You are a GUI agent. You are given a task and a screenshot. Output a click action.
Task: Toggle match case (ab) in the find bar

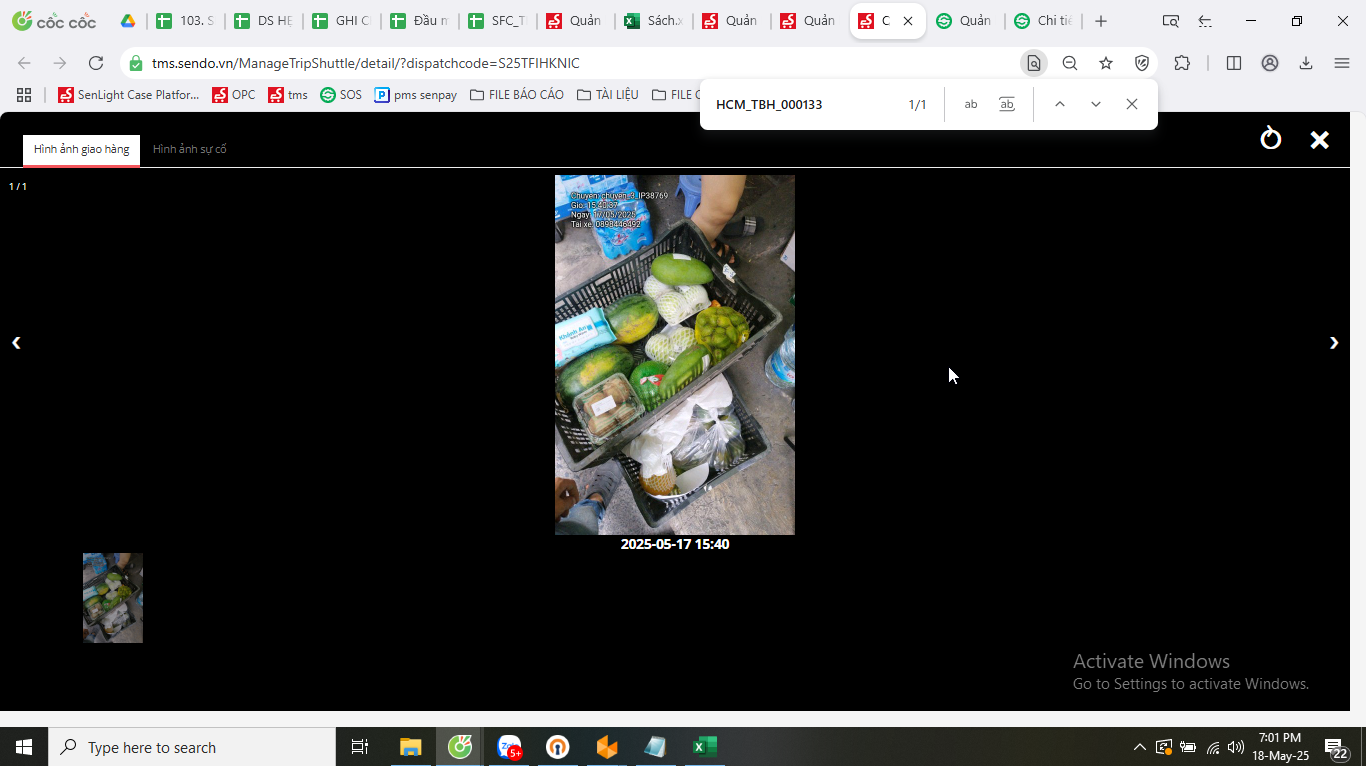[971, 104]
